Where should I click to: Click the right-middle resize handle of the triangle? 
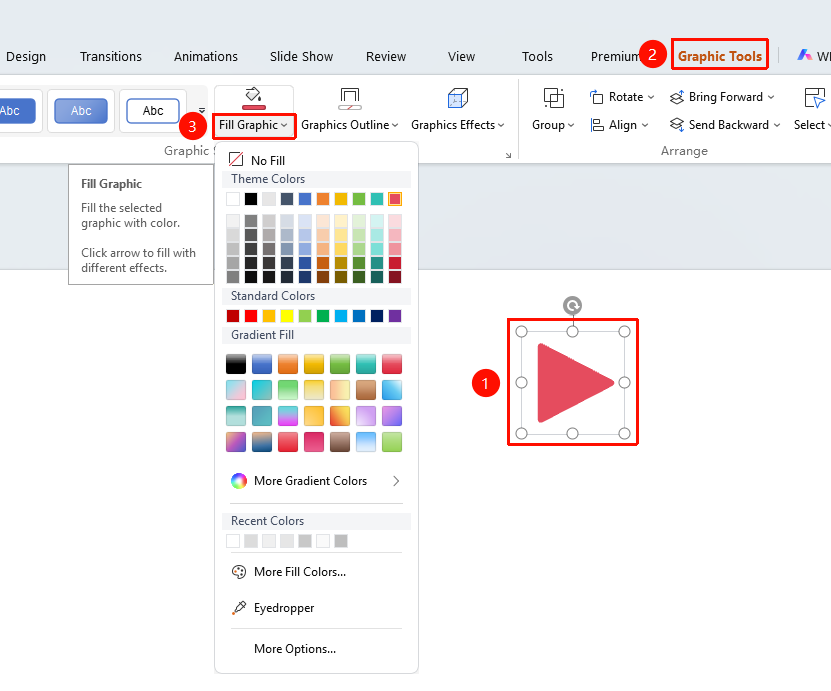click(x=624, y=383)
